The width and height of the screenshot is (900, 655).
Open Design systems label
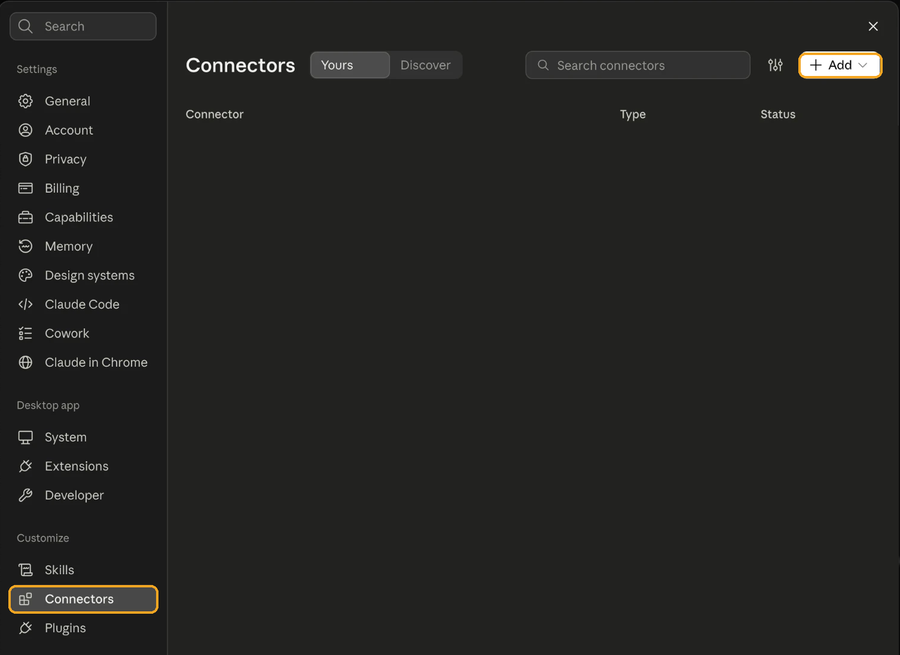tap(90, 276)
